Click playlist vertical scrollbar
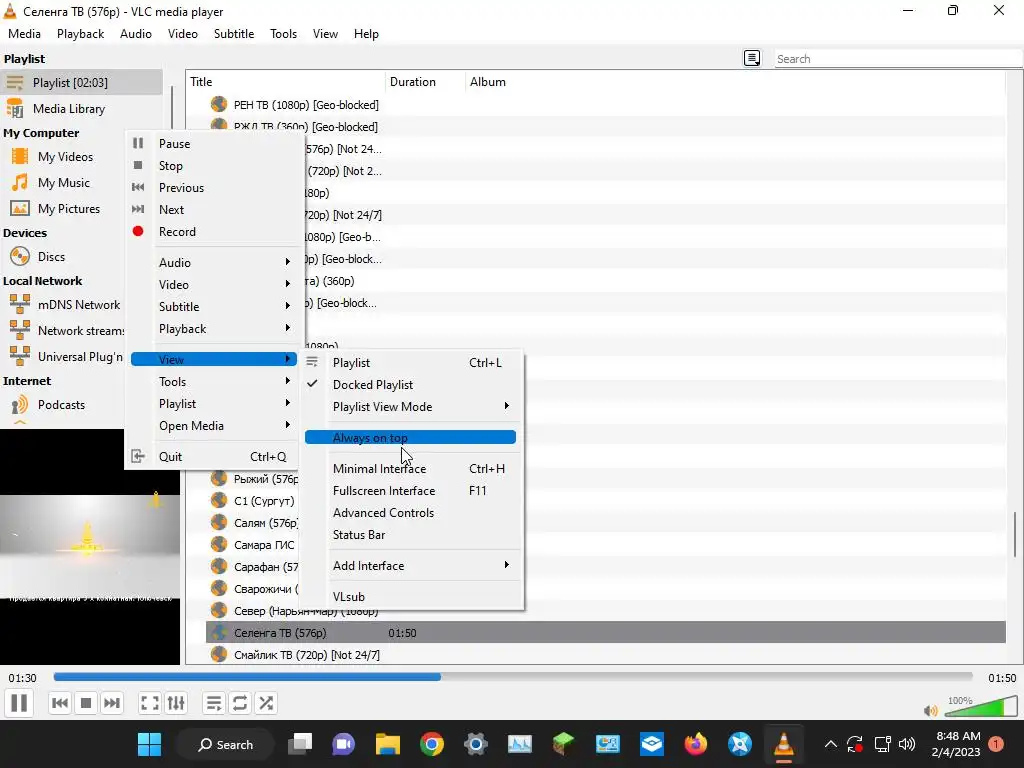 [x=1015, y=534]
